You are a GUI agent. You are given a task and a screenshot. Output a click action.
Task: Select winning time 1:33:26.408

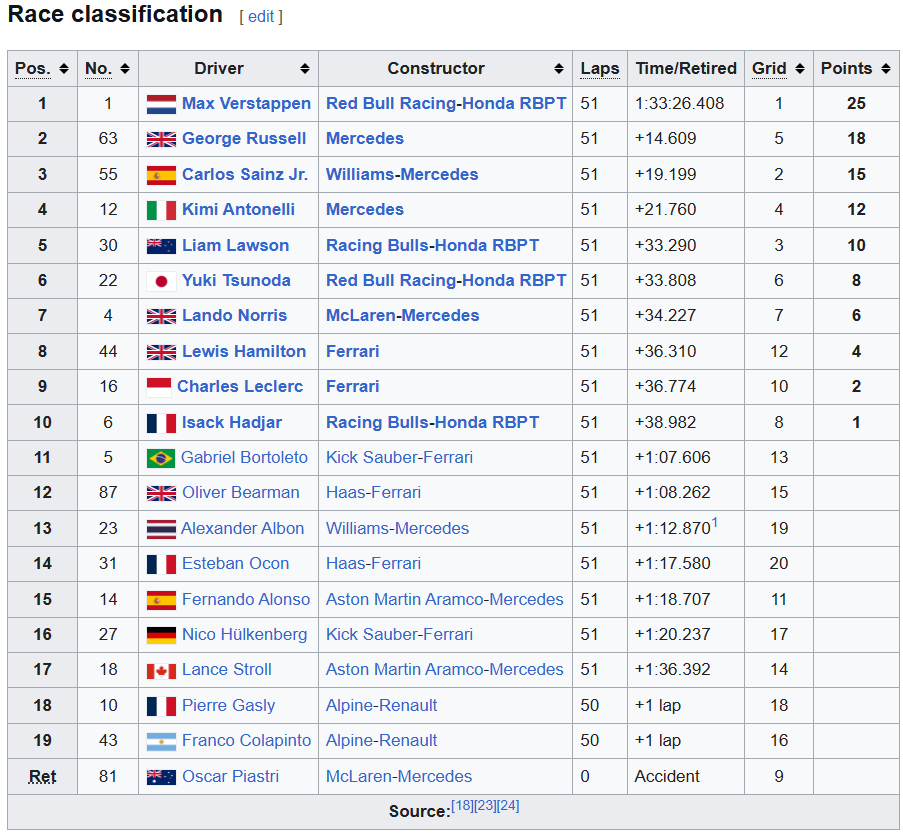coord(679,104)
